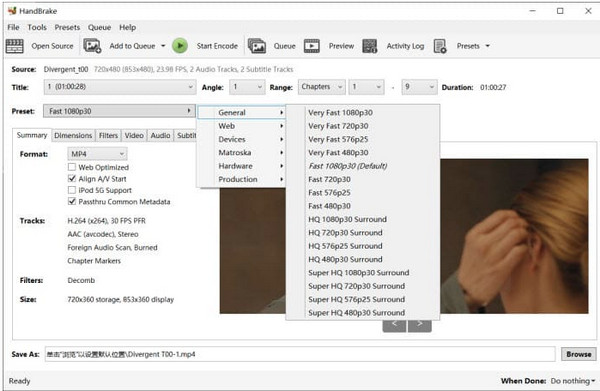Click the Activity Log icon
The width and height of the screenshot is (600, 391).
[x=370, y=46]
